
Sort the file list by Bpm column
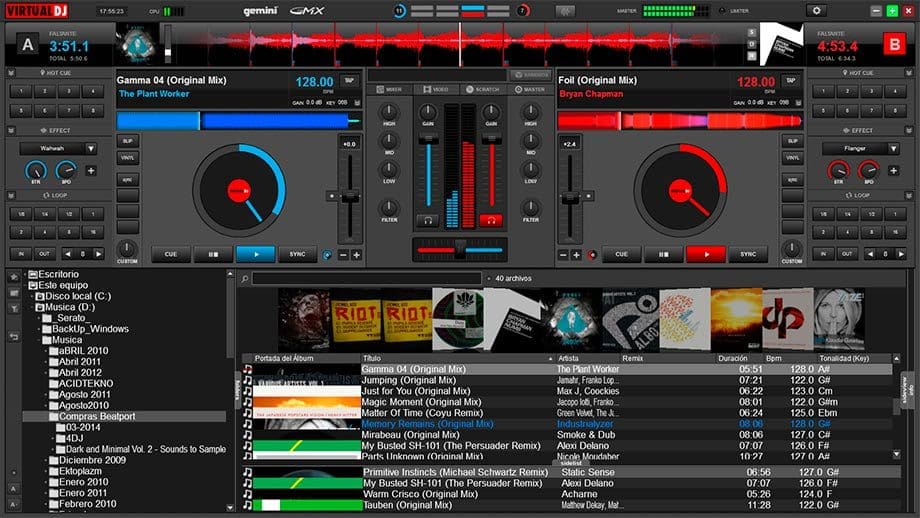click(773, 358)
